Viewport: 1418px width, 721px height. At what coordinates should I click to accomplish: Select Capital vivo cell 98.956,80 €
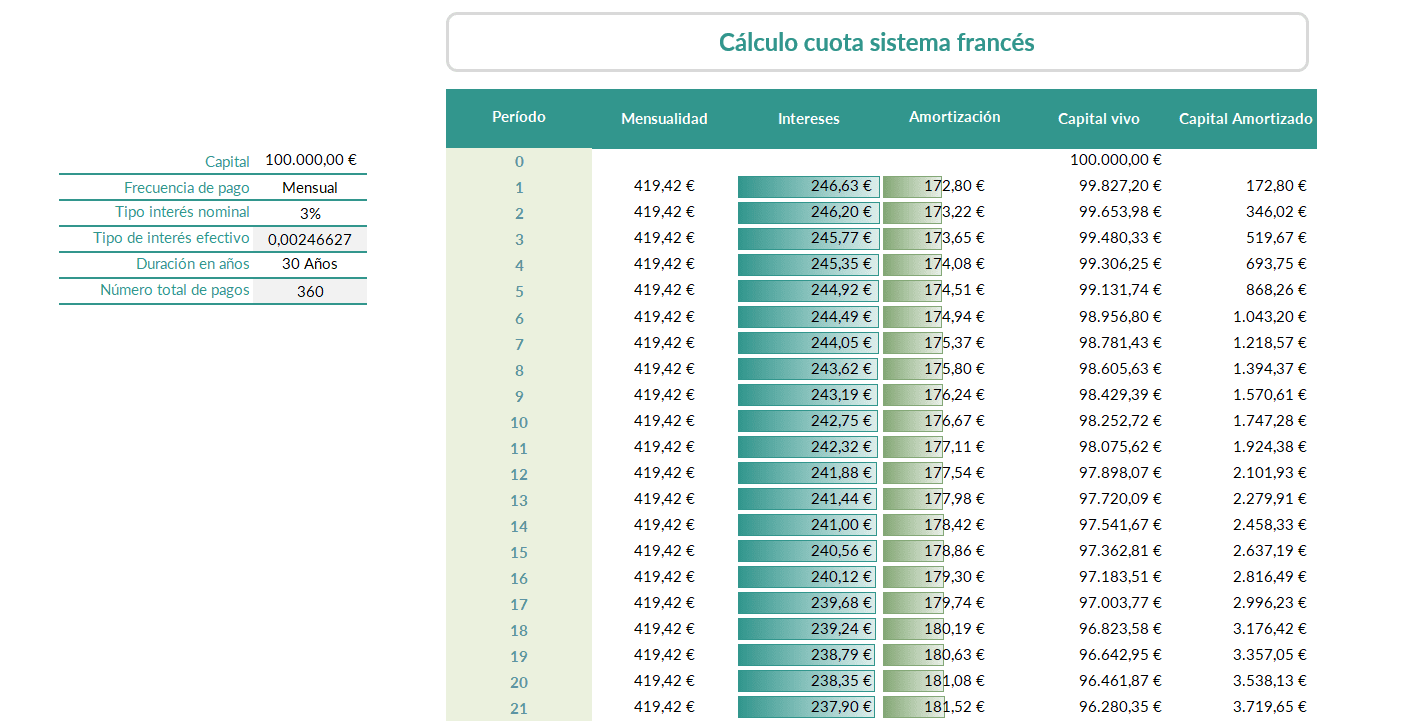click(1120, 315)
